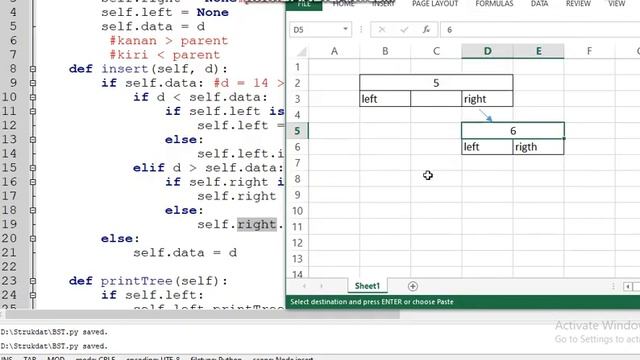Collapse the fold marker at line 18 'else'
The width and height of the screenshot is (640, 360).
click(33, 210)
